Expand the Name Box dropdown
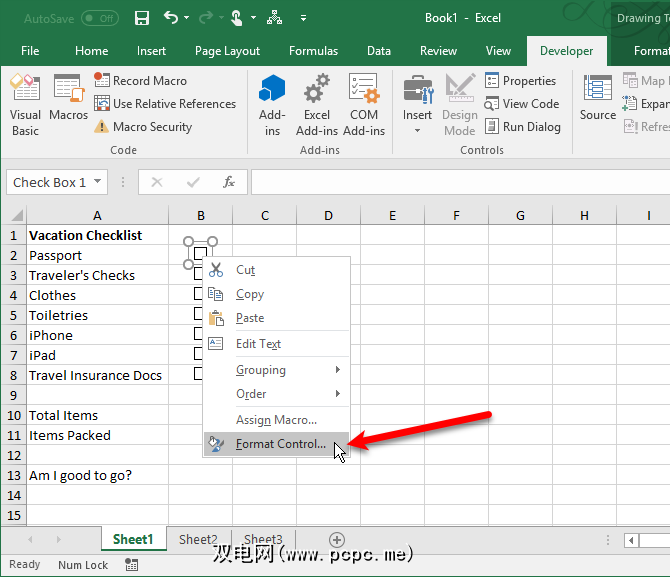Image resolution: width=670 pixels, height=577 pixels. [x=97, y=182]
